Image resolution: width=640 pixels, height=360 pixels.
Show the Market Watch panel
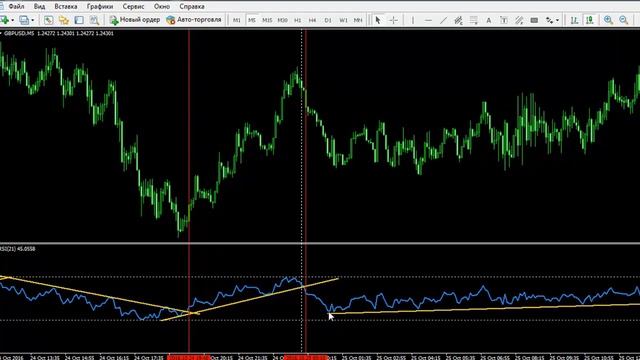pos(49,20)
